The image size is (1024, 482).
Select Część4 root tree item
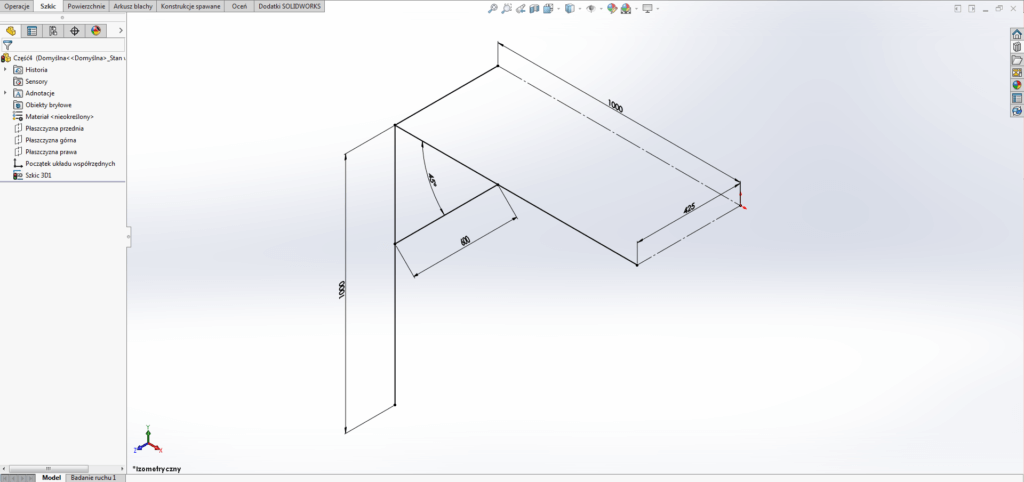pyautogui.click(x=64, y=57)
